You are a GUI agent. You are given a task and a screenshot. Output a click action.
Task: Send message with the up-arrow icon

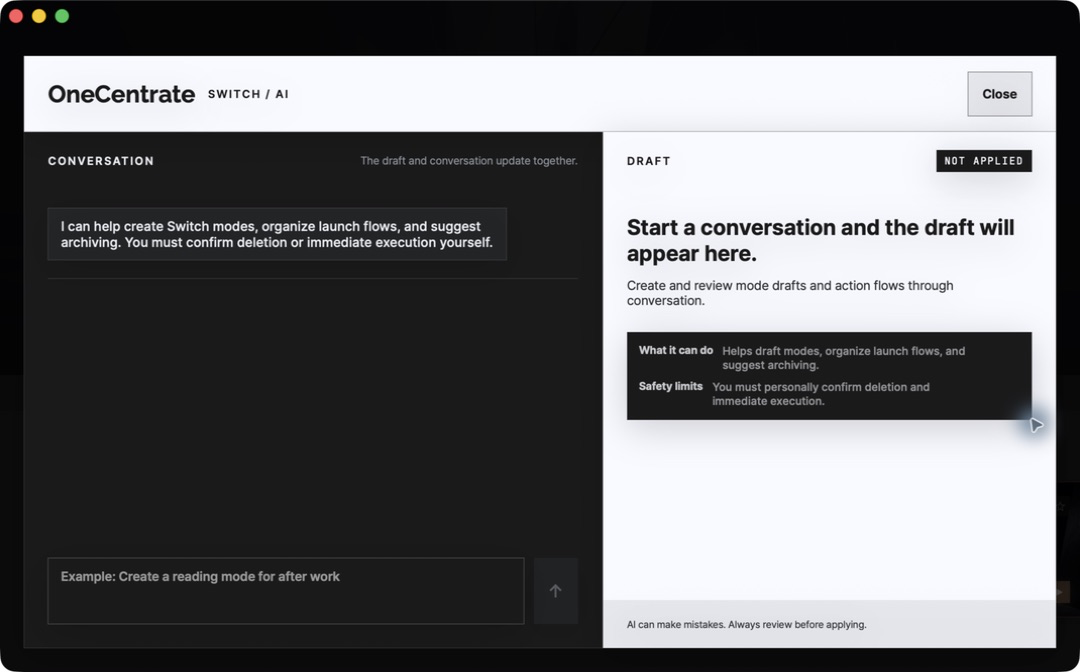click(x=555, y=591)
